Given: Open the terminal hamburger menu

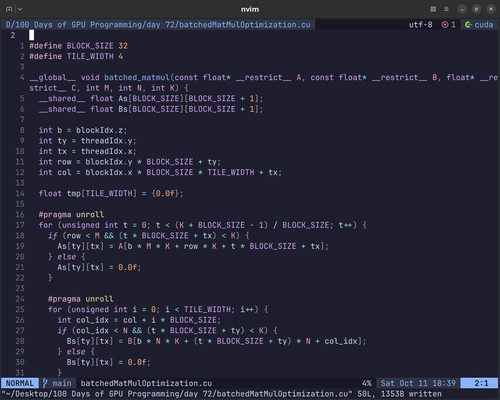Looking at the screenshot, I should point(446,9).
